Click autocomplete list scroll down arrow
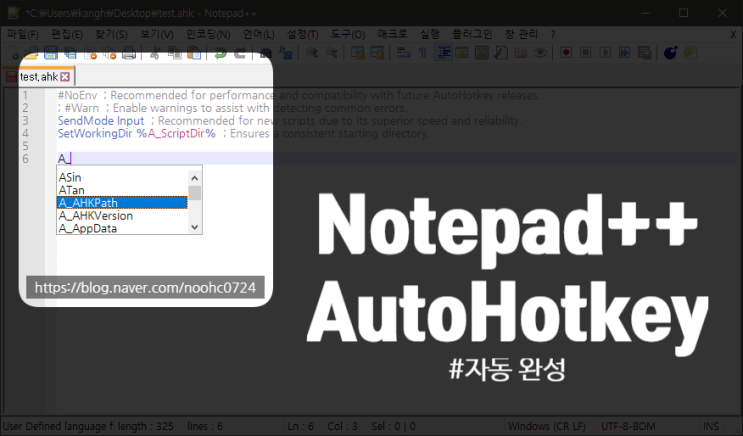743x436 pixels. point(195,227)
